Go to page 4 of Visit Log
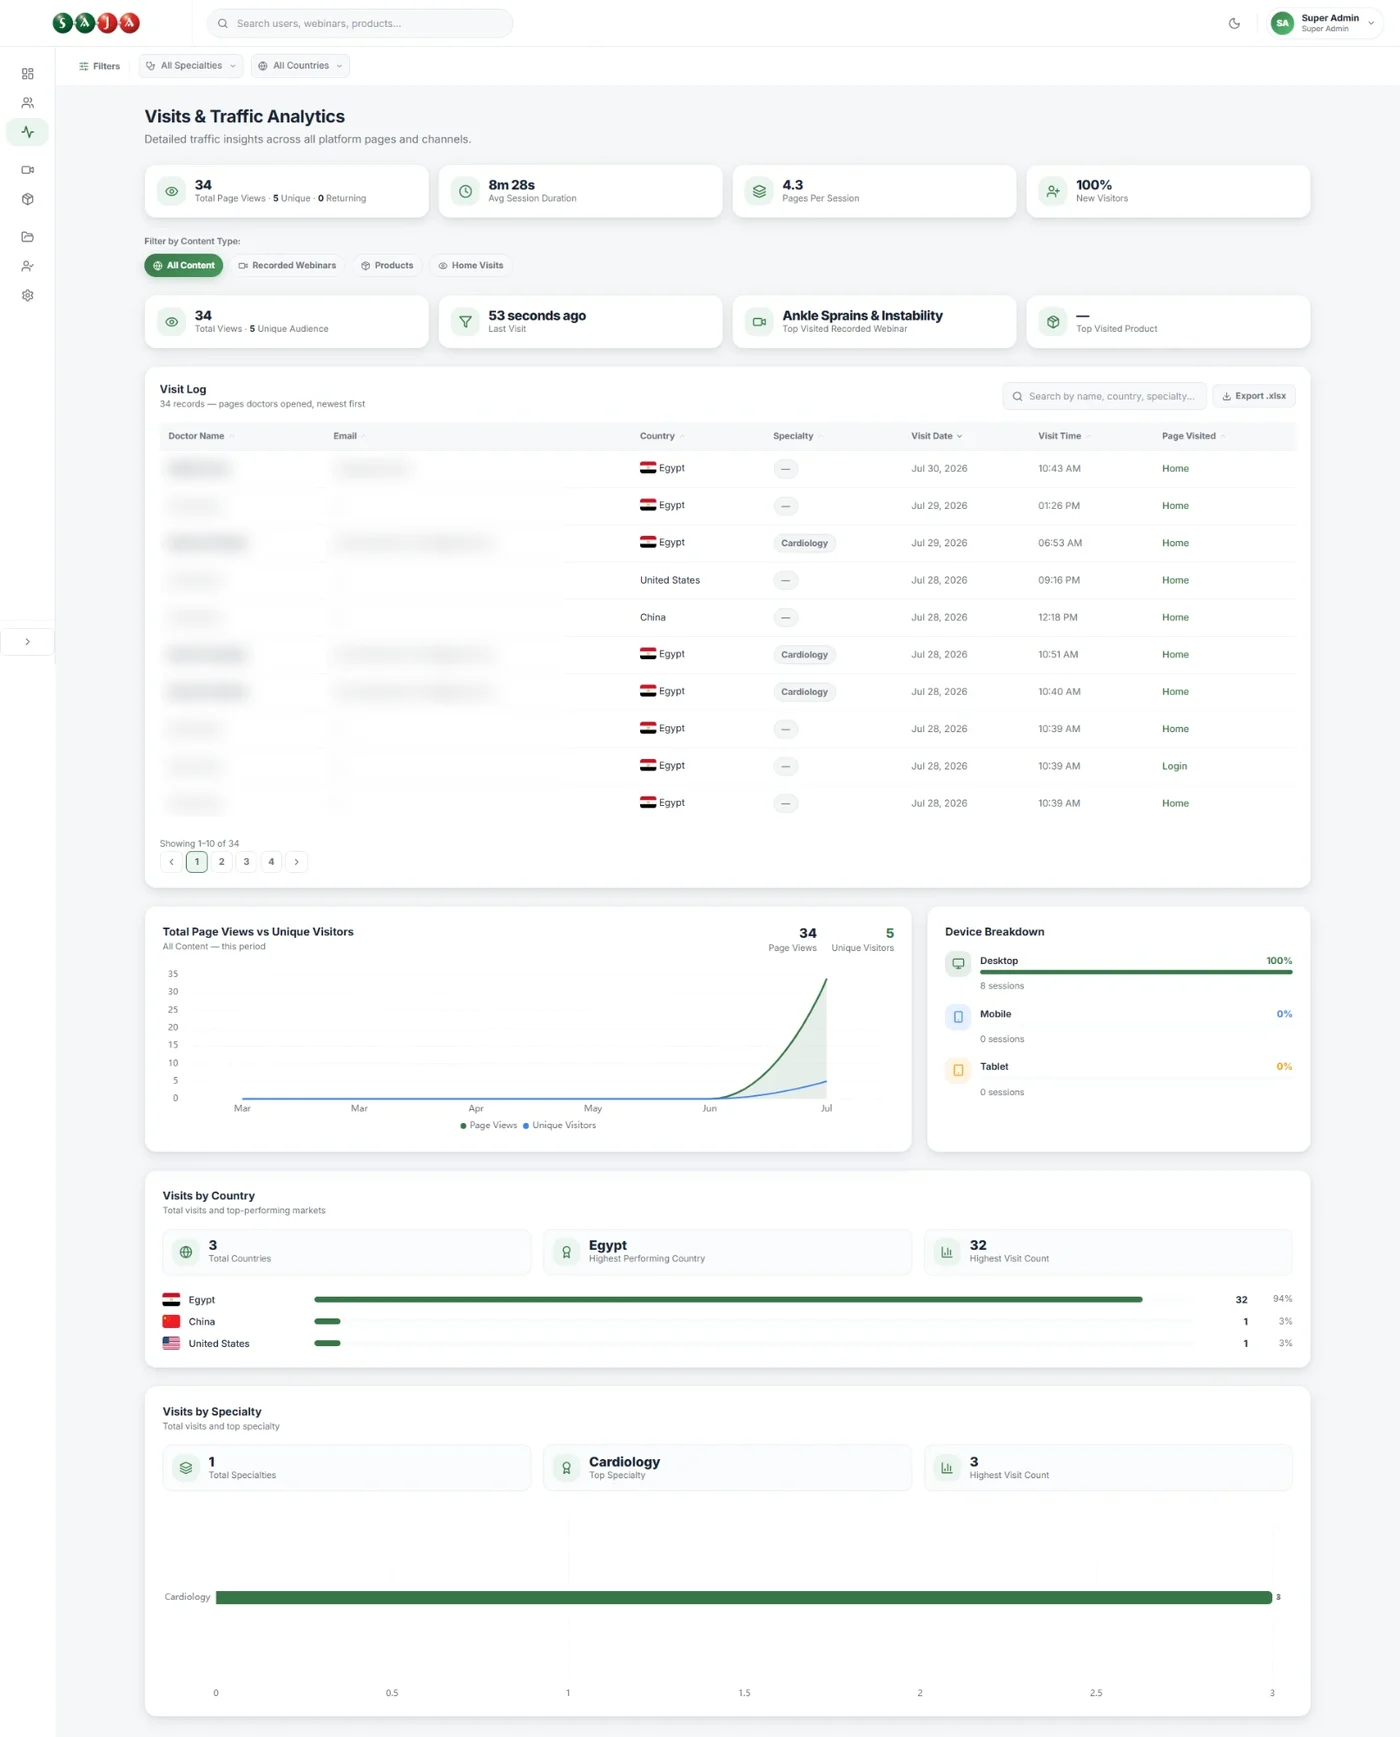The height and width of the screenshot is (1737, 1400). coord(271,862)
